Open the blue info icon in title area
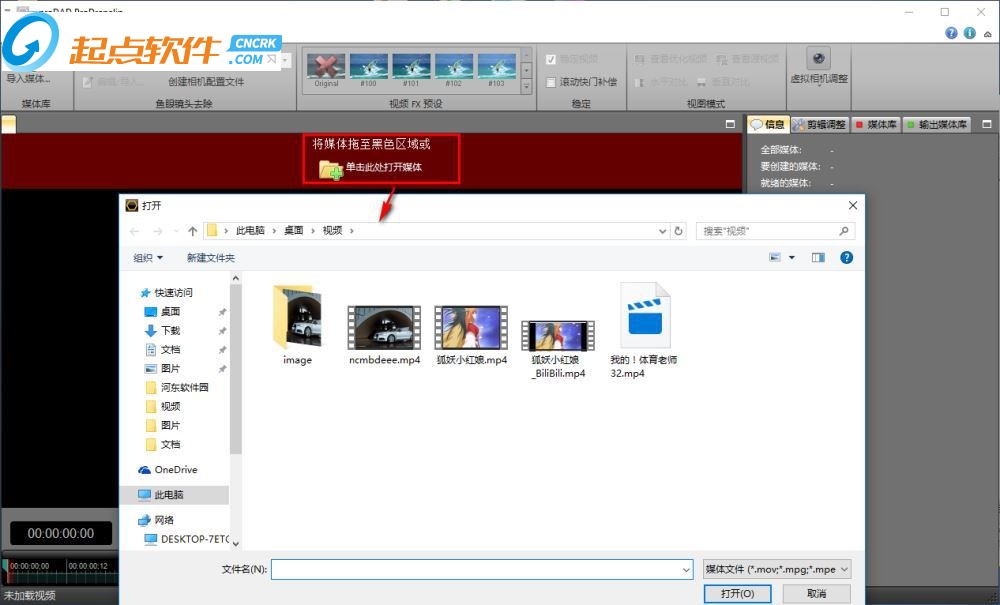 coord(969,33)
